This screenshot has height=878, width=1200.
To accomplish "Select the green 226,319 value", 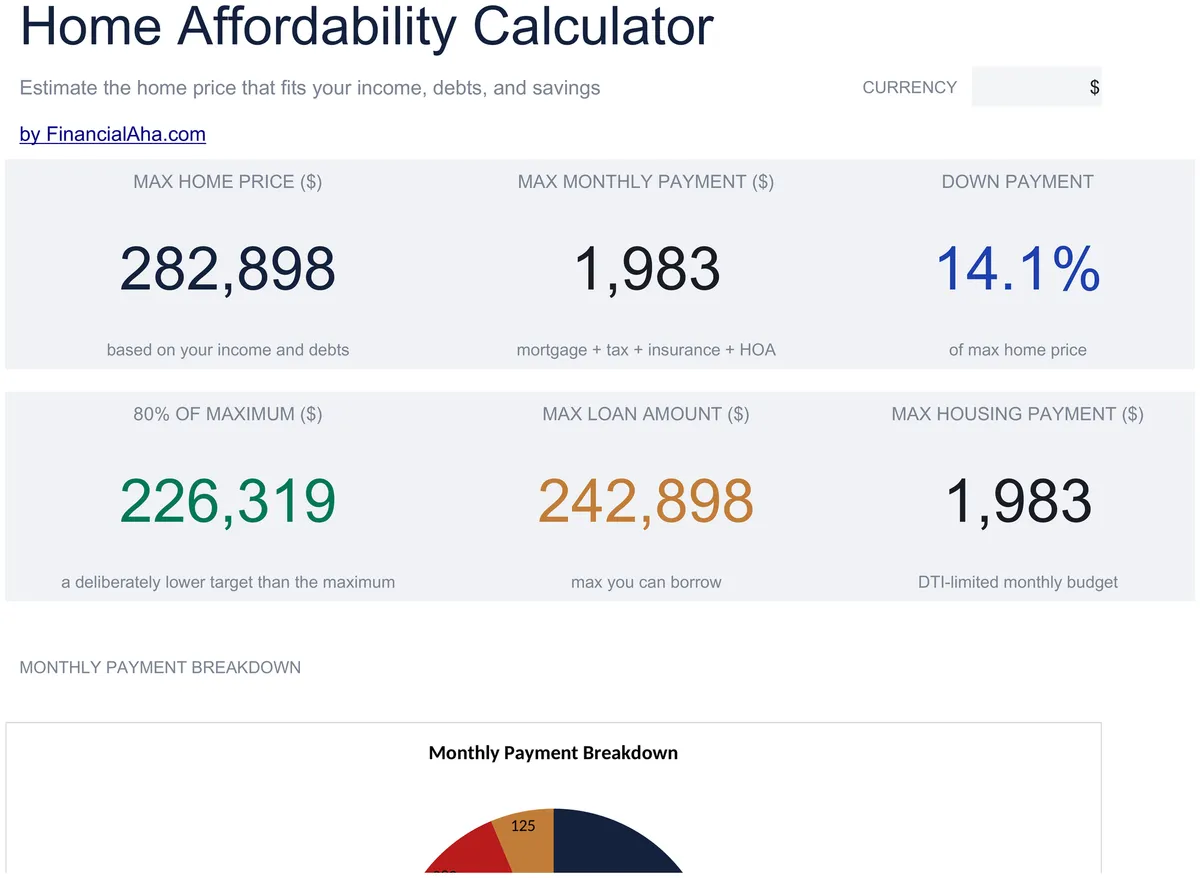I will (x=228, y=501).
